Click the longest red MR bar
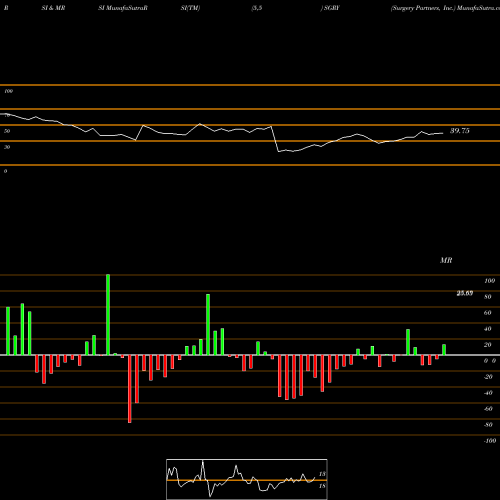This screenshot has height=500, width=500. [130, 389]
